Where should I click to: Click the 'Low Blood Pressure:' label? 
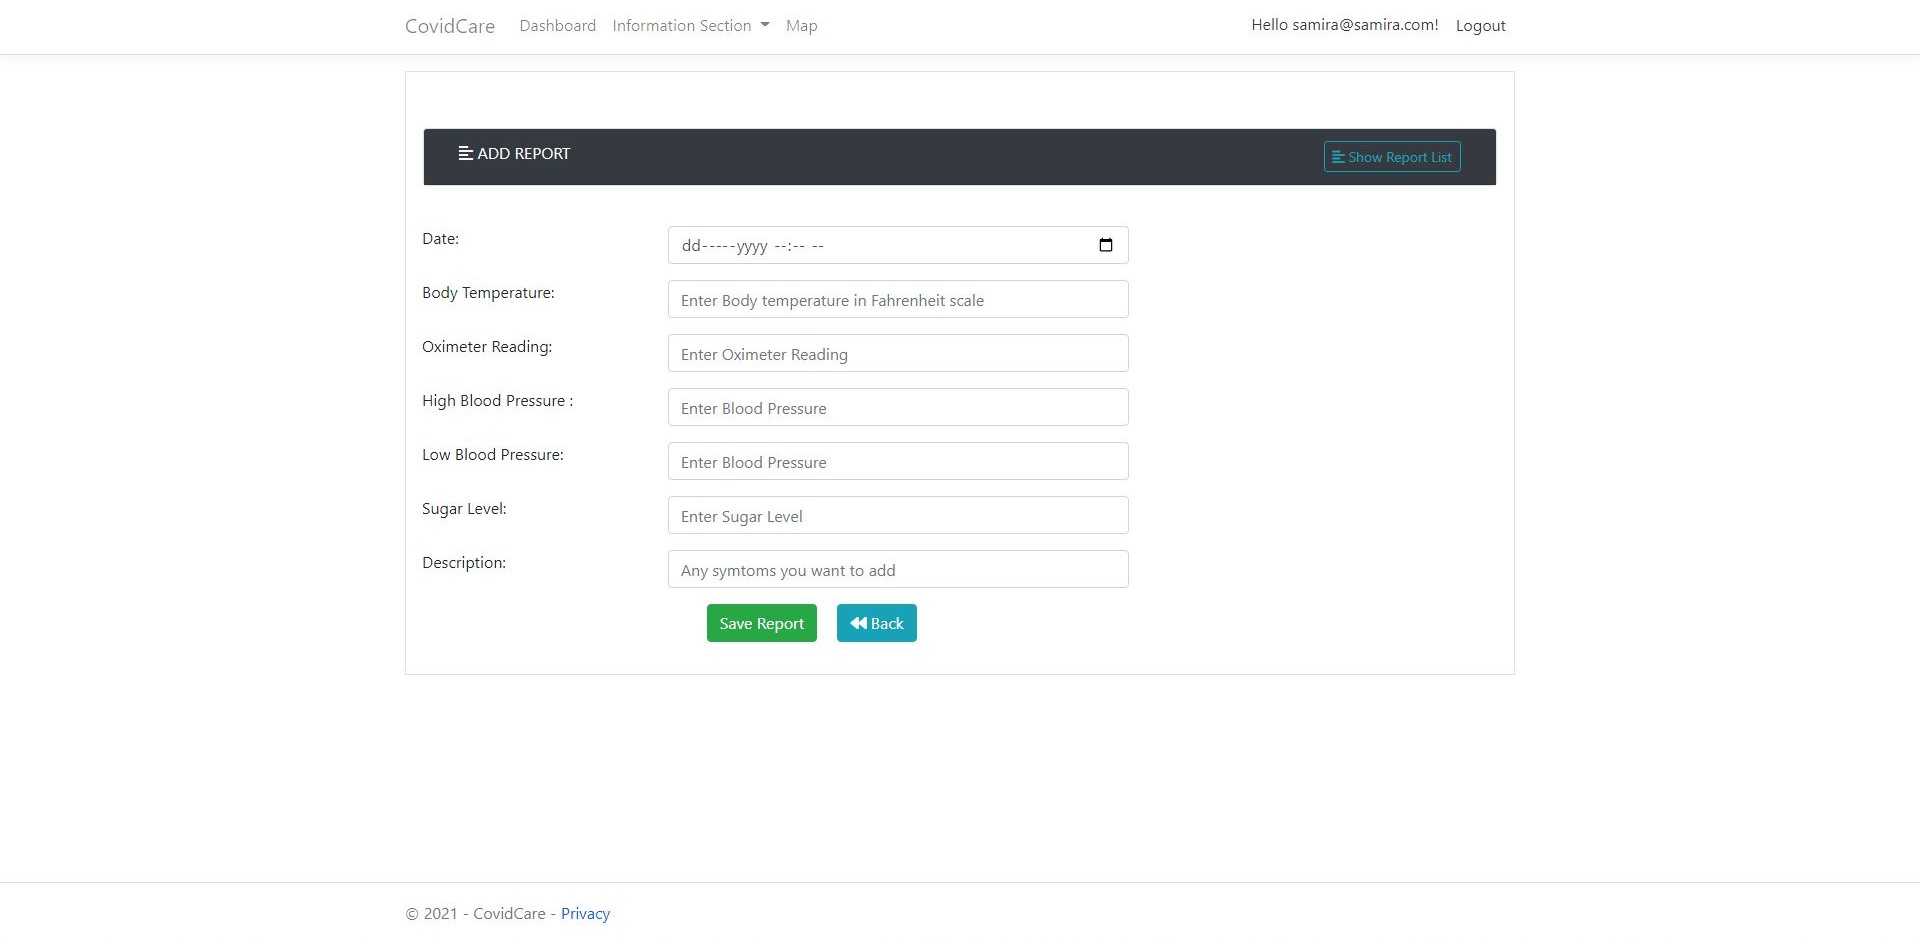tap(493, 455)
